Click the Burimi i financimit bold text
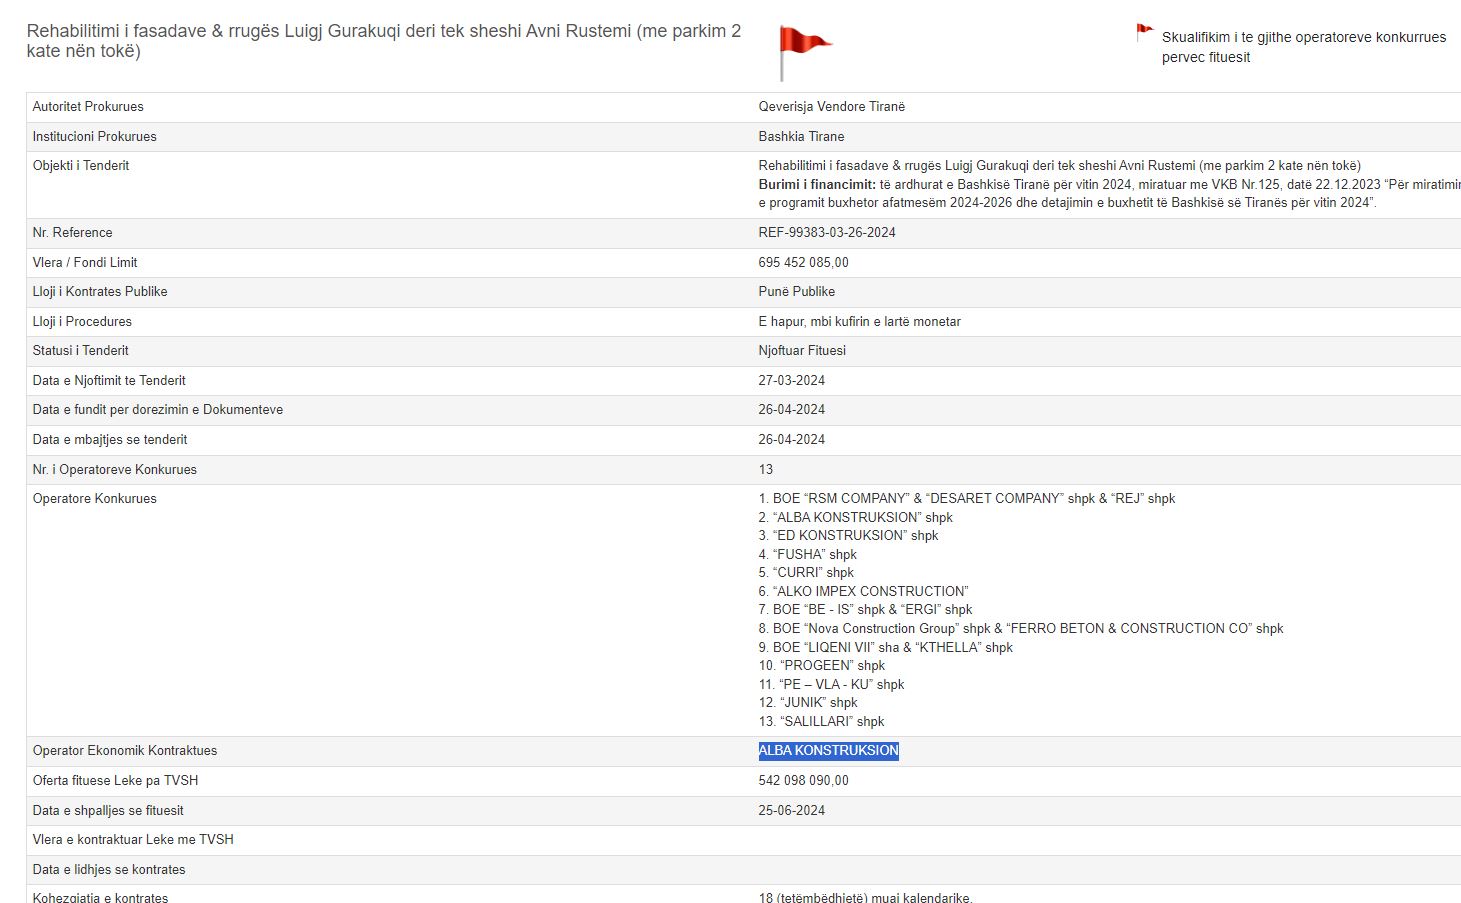This screenshot has width=1461, height=903. click(817, 185)
